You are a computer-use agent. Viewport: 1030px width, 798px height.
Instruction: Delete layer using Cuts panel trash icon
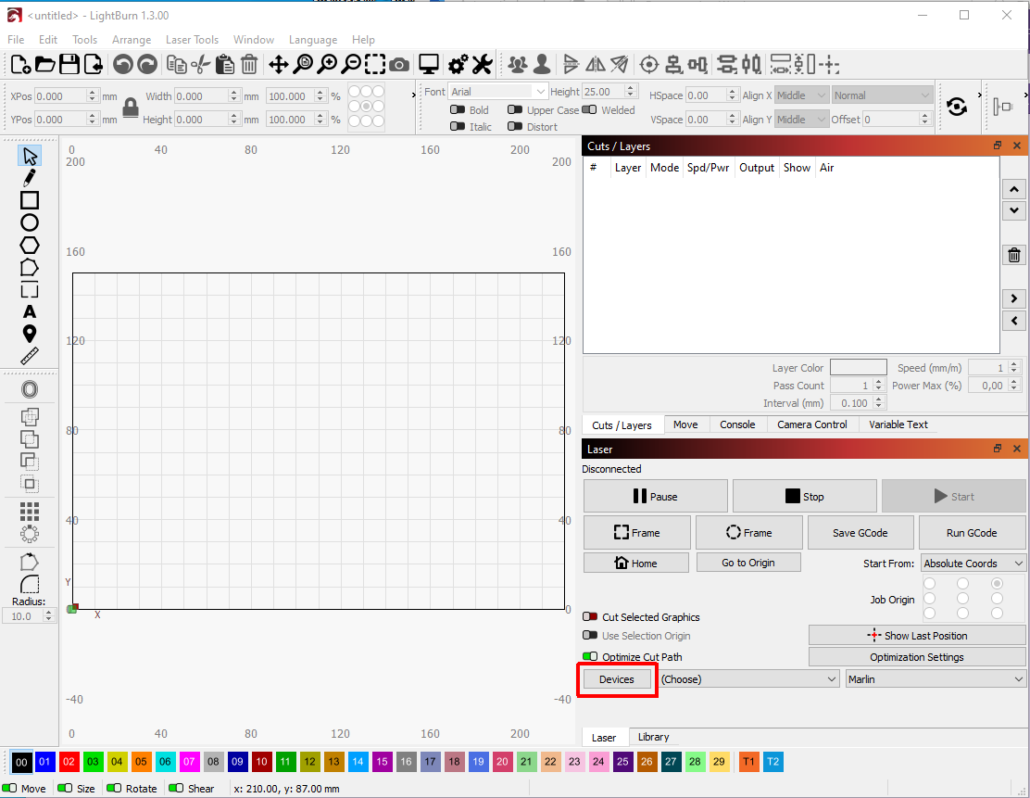pos(1014,255)
